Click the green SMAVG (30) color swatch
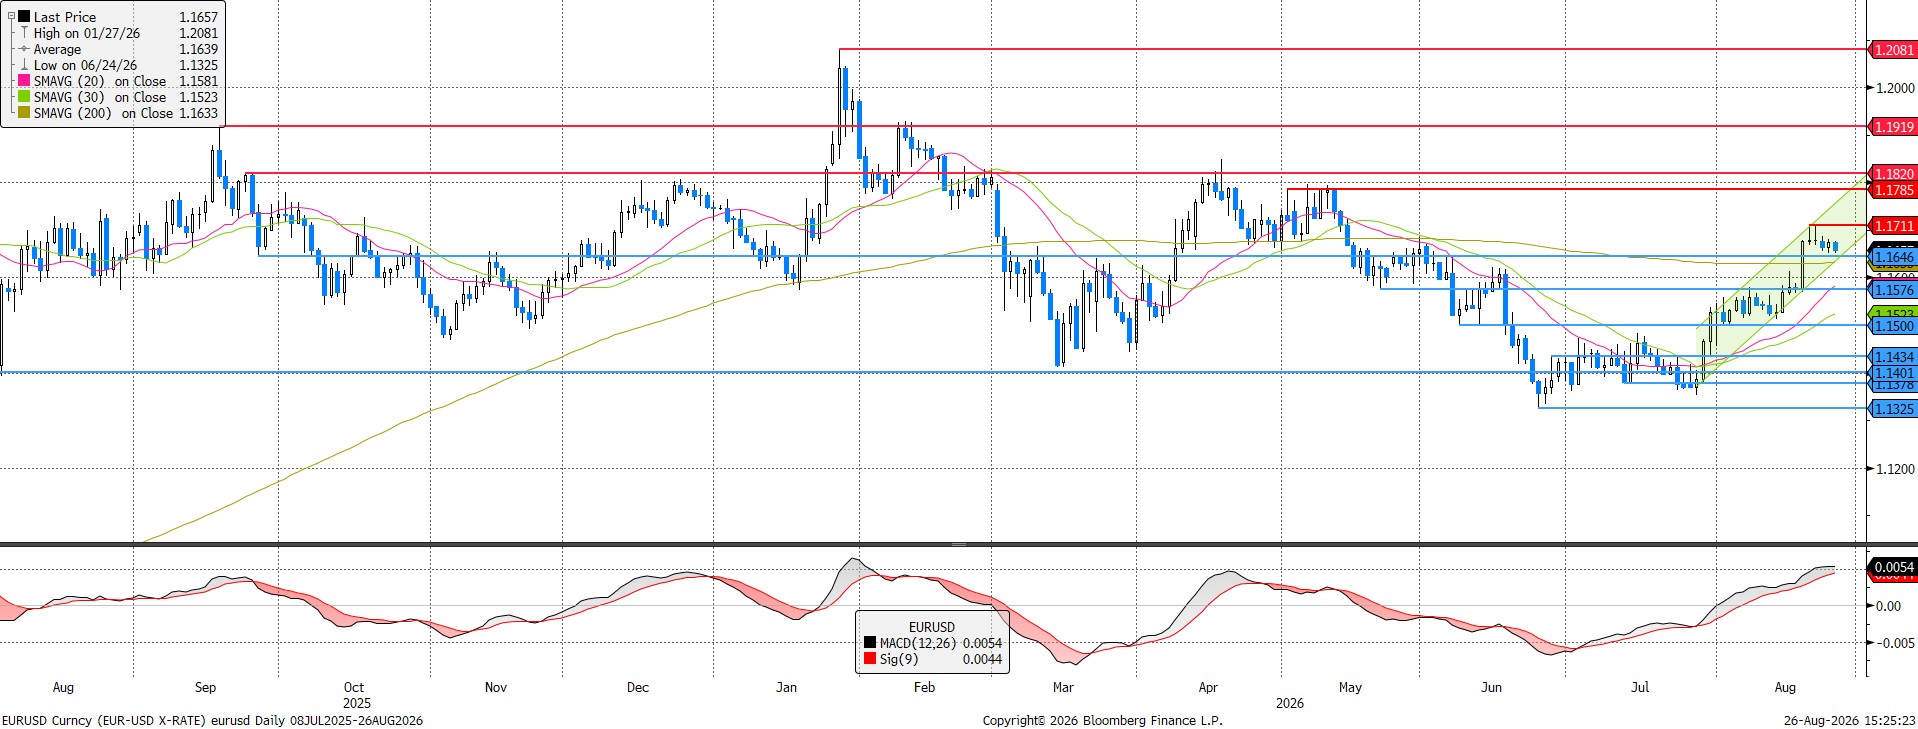 [24, 97]
